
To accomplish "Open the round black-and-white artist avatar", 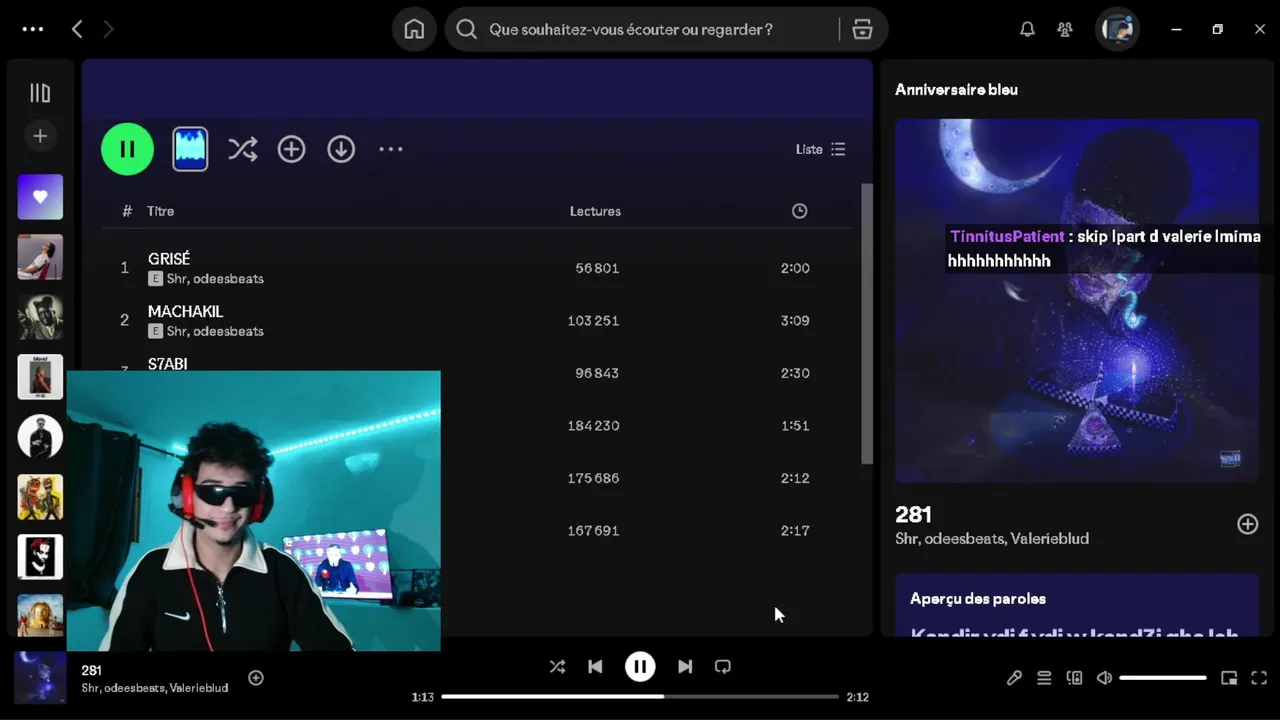I will [40, 437].
